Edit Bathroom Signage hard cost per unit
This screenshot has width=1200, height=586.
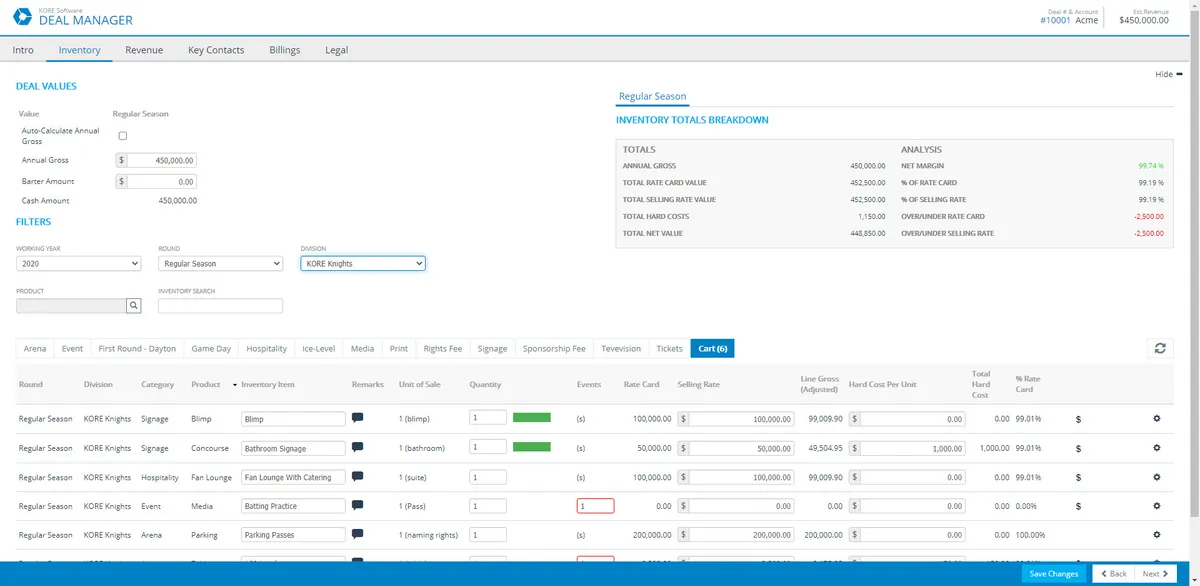tap(913, 449)
